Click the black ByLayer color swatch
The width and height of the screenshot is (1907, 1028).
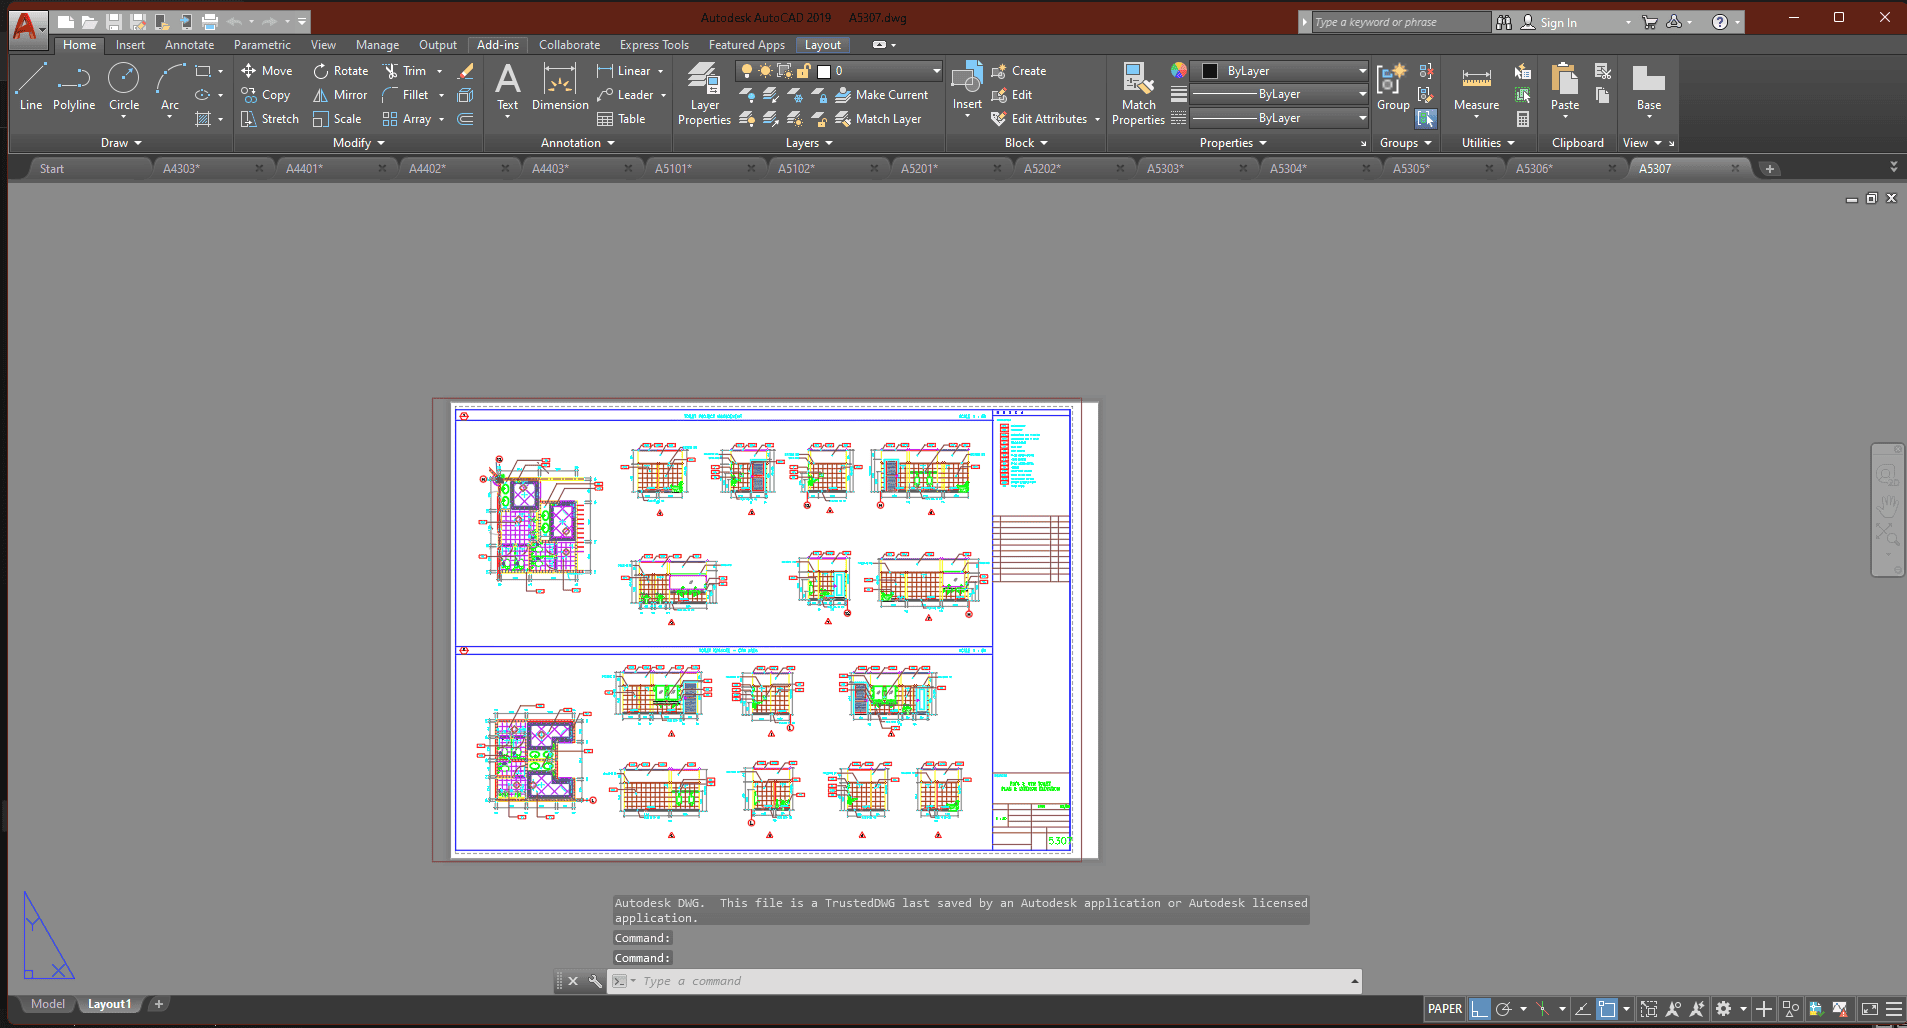click(1209, 71)
